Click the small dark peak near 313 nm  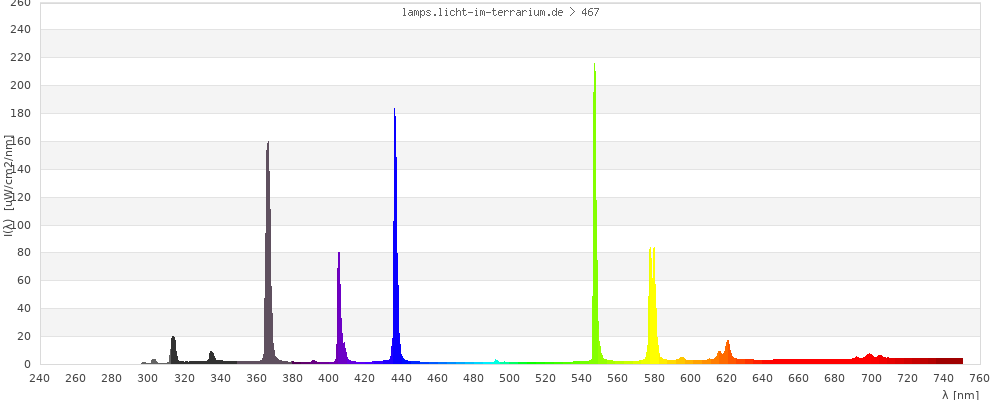pos(173,350)
